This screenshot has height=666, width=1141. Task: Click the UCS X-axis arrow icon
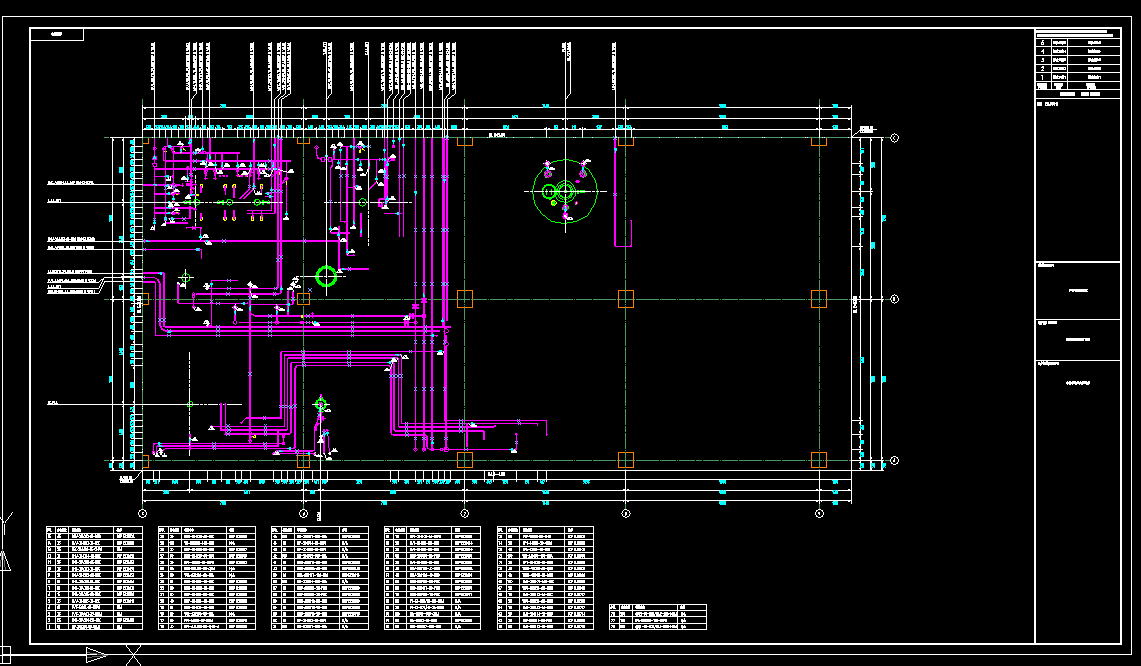[96, 655]
